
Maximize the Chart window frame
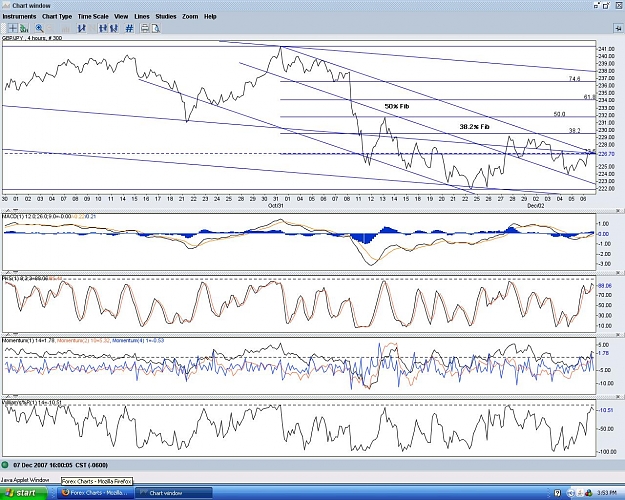point(607,6)
